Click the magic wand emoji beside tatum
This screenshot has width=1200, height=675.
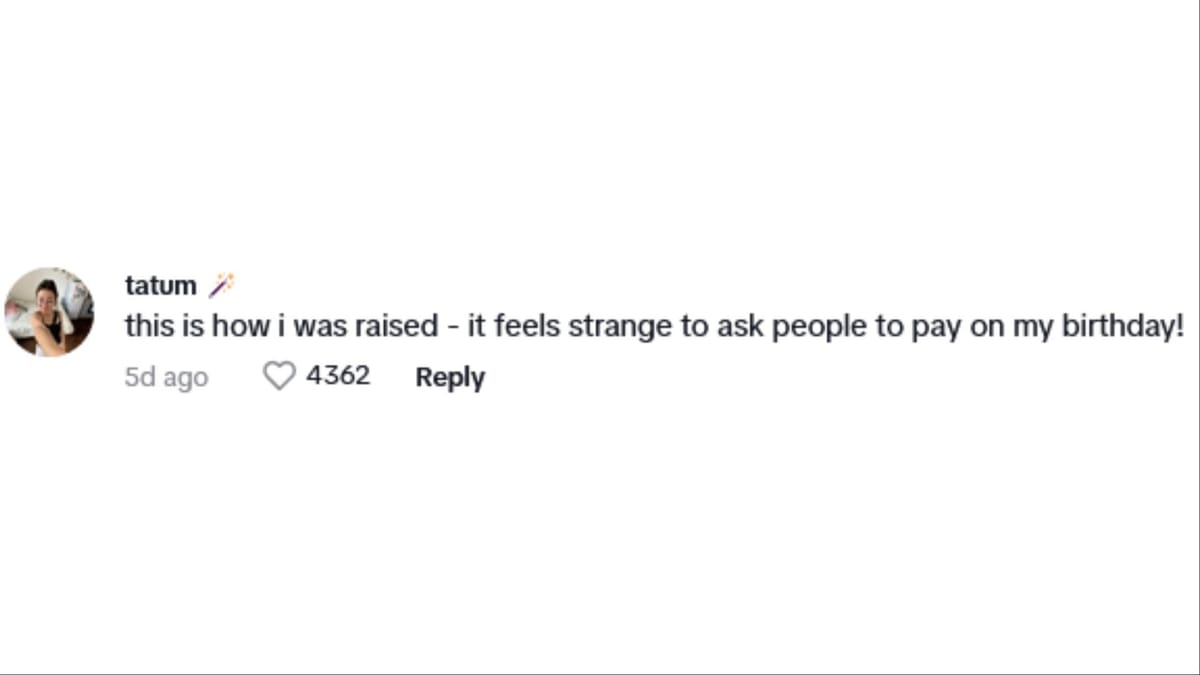221,285
